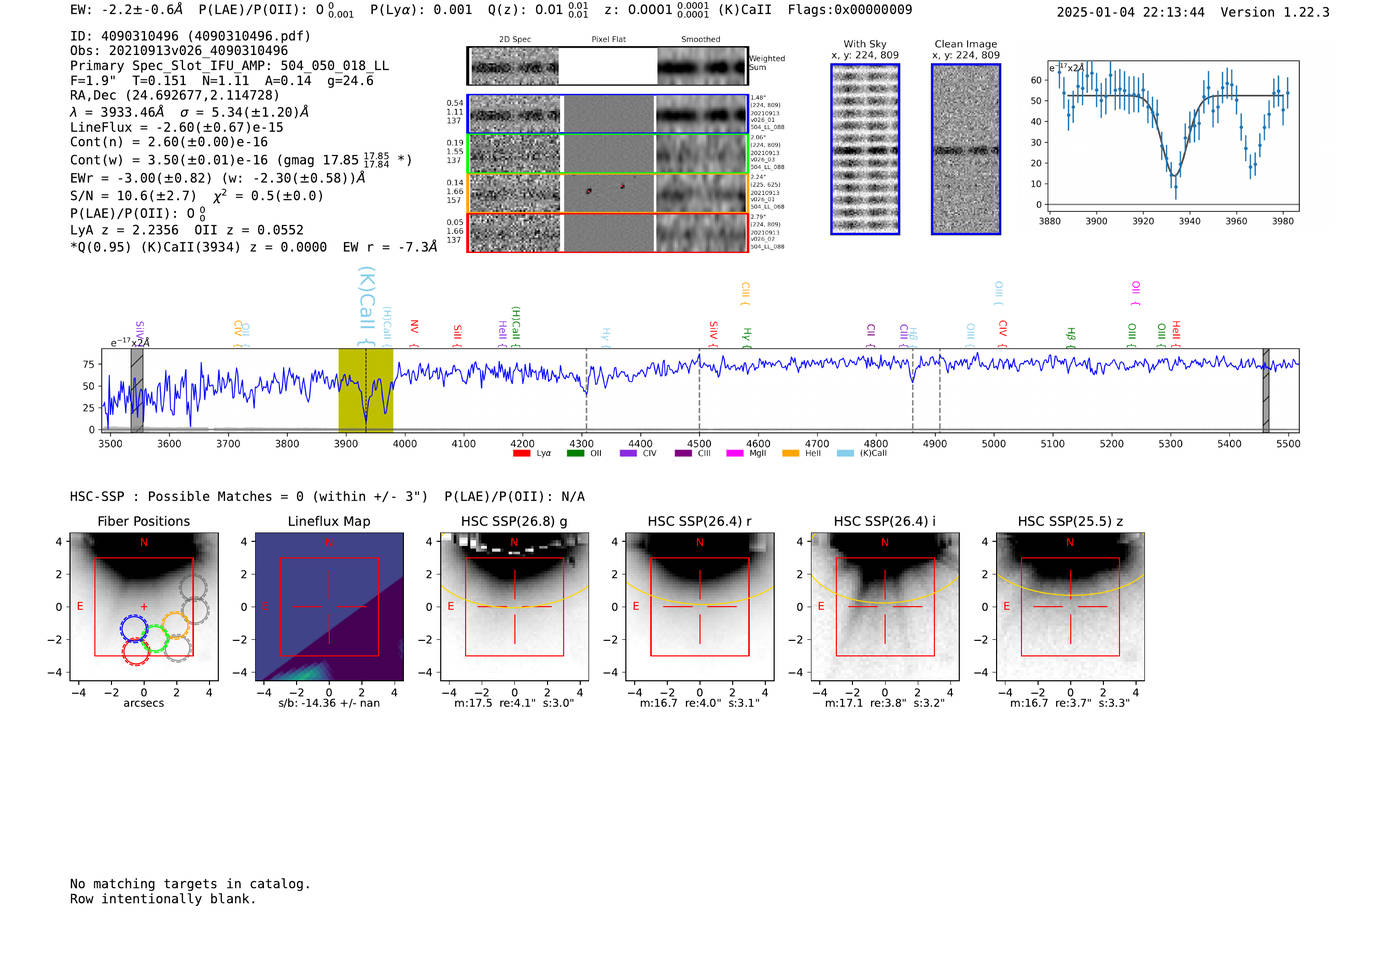Open the HSC SSP(25.5) z image
This screenshot has width=1400, height=953.
coord(1070,607)
